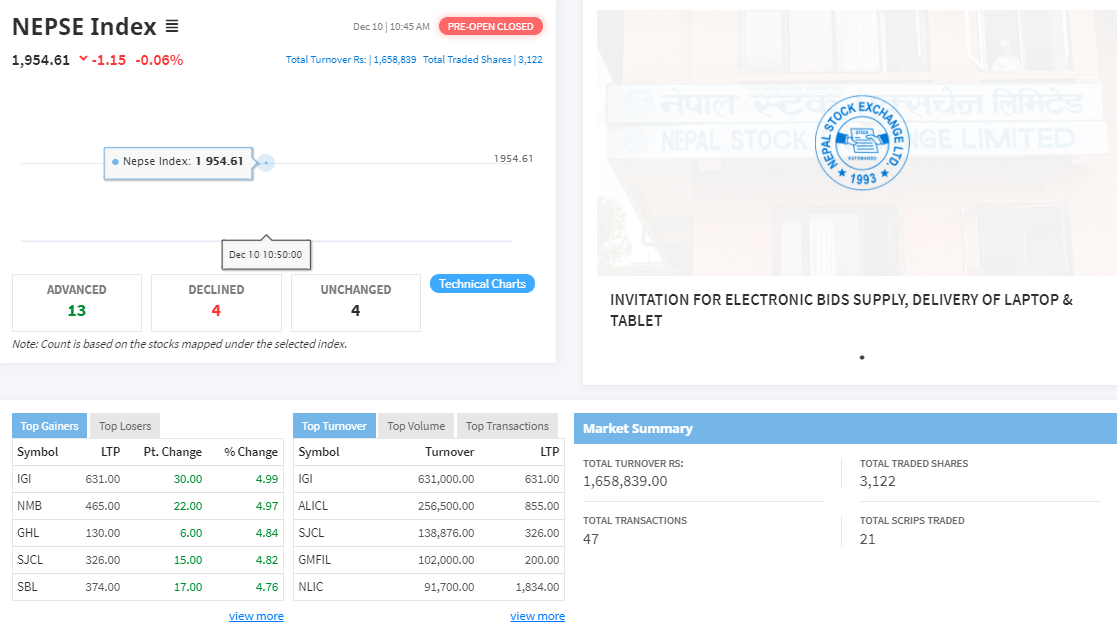Select the Top Turnover tab
This screenshot has height=628, width=1117.
[334, 426]
